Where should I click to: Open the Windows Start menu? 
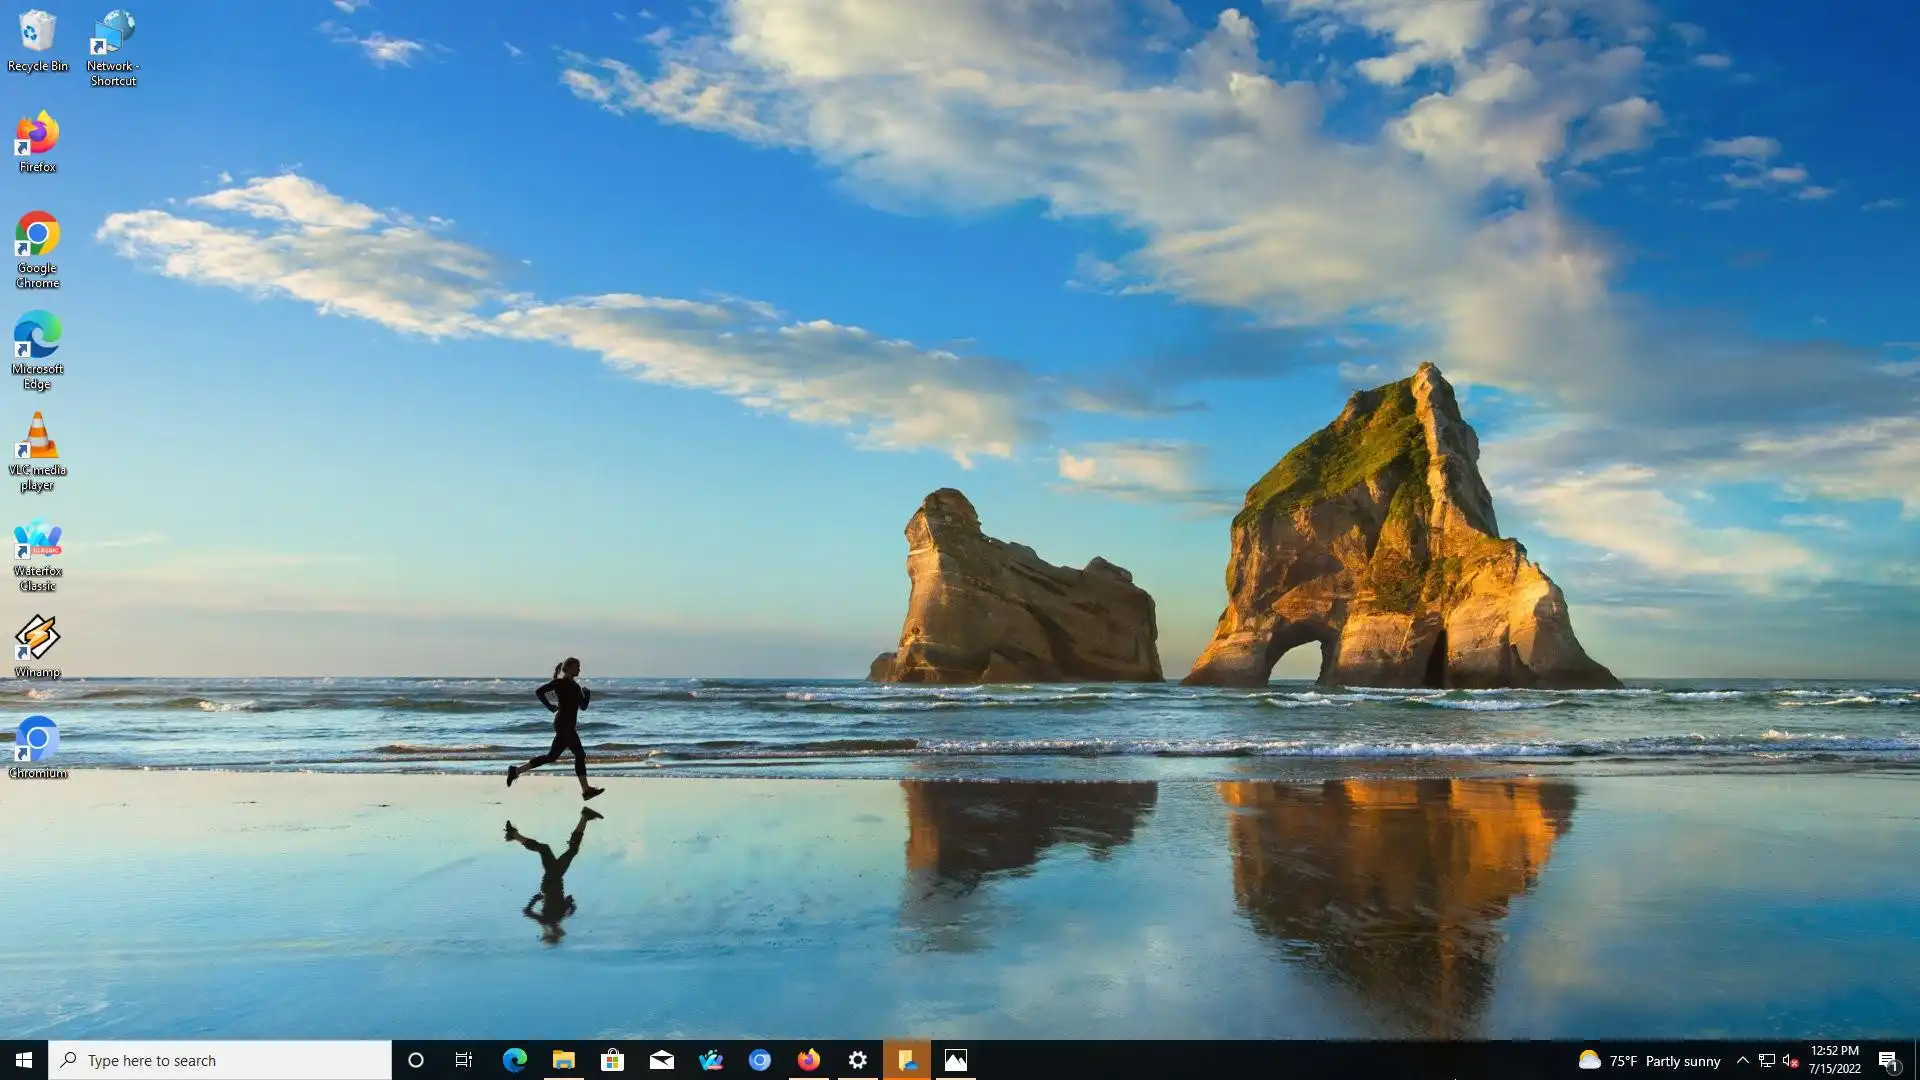pos(24,1060)
